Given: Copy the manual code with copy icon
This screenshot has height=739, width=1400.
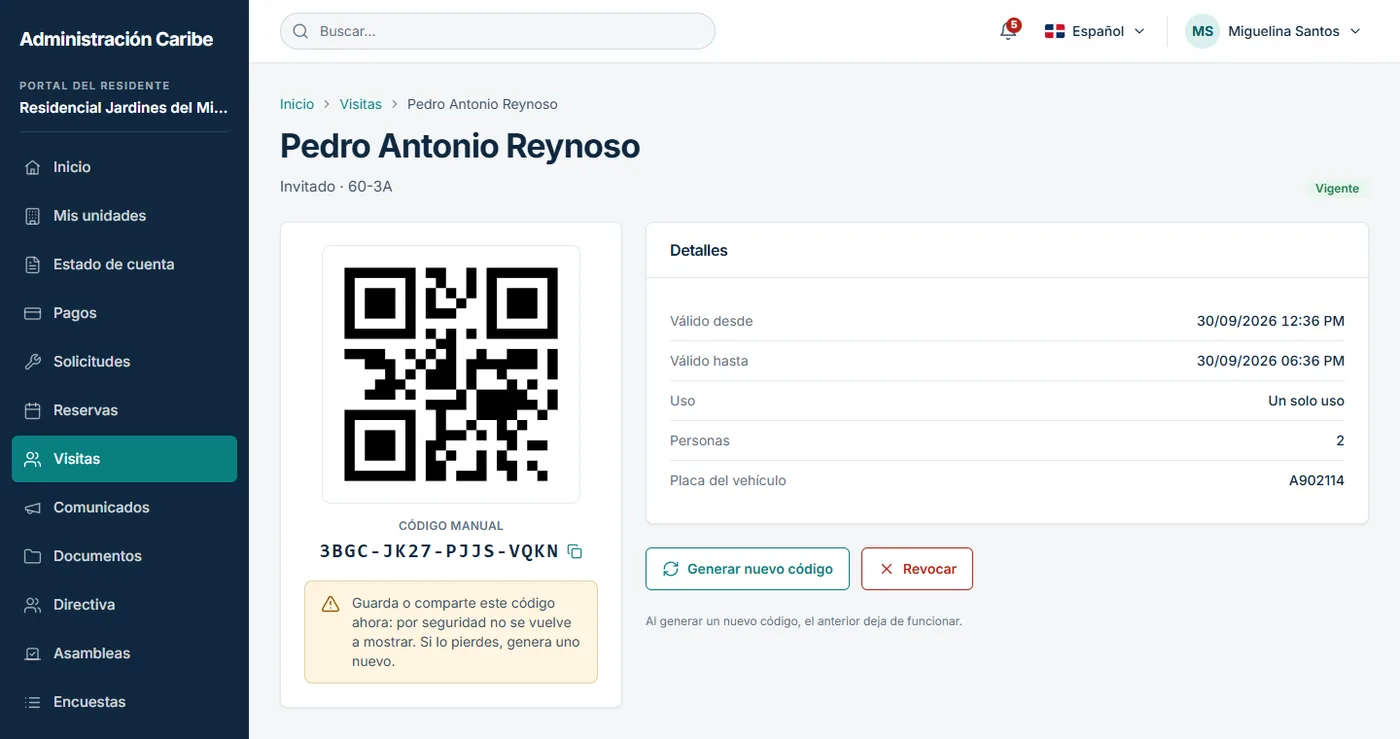Looking at the screenshot, I should 575,551.
